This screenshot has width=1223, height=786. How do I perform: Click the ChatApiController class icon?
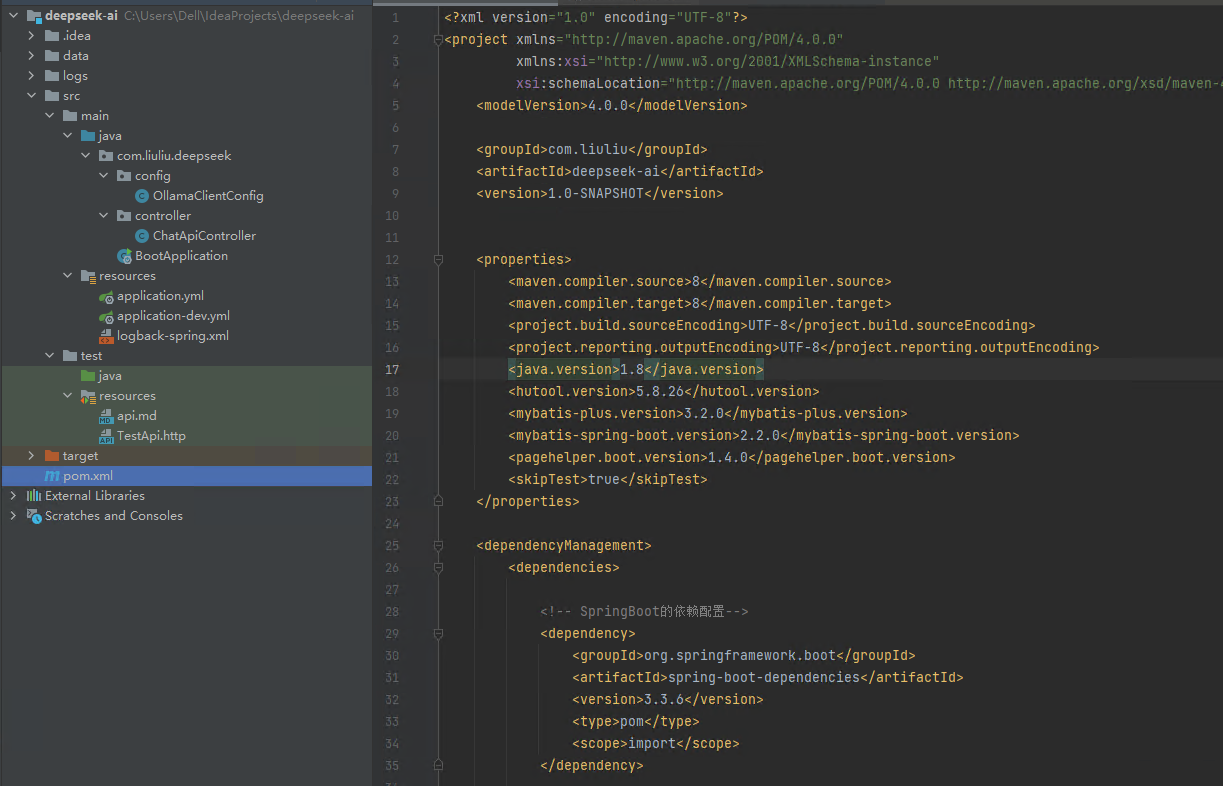pos(142,236)
